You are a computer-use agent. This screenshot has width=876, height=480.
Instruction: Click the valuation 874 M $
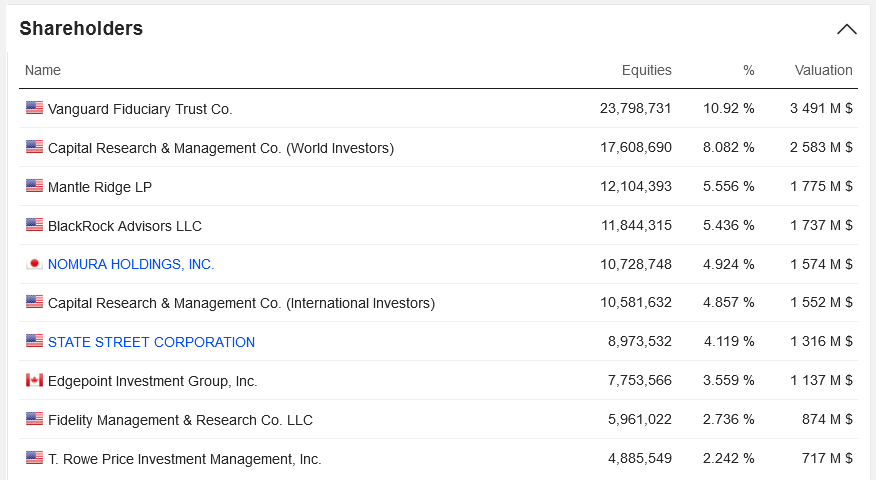827,419
